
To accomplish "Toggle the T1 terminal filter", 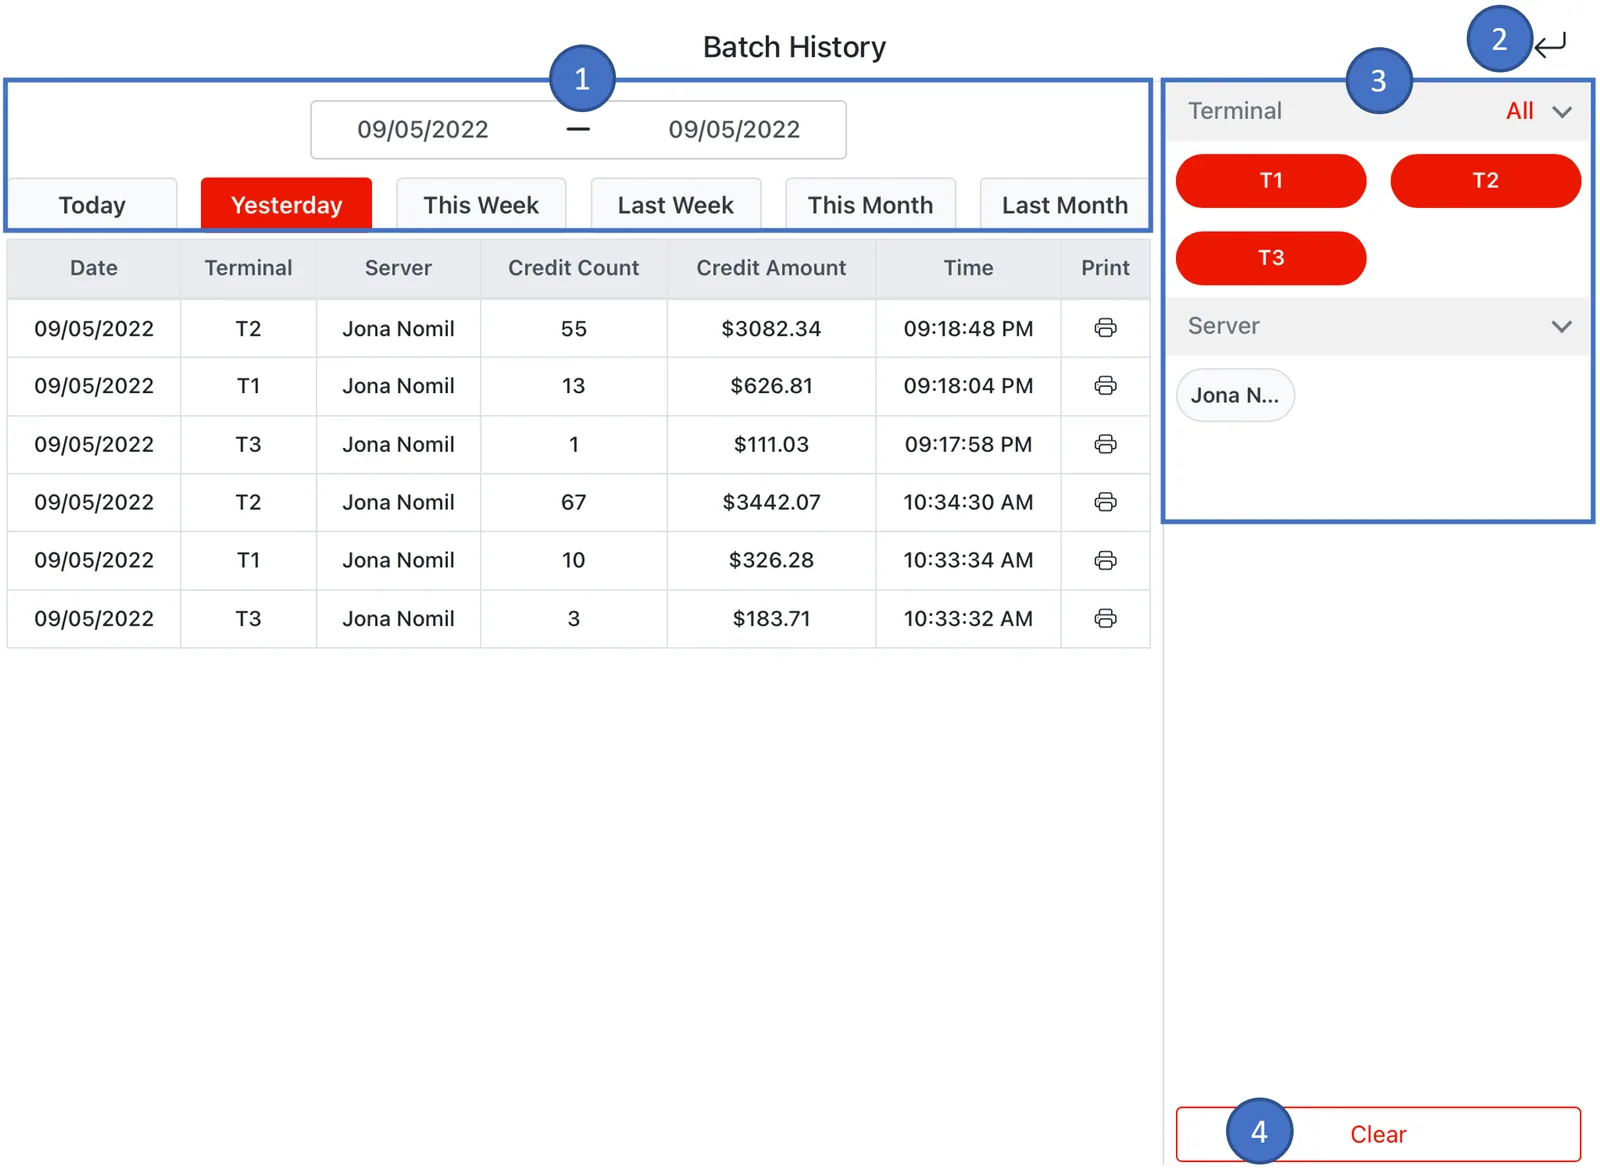I will point(1271,181).
